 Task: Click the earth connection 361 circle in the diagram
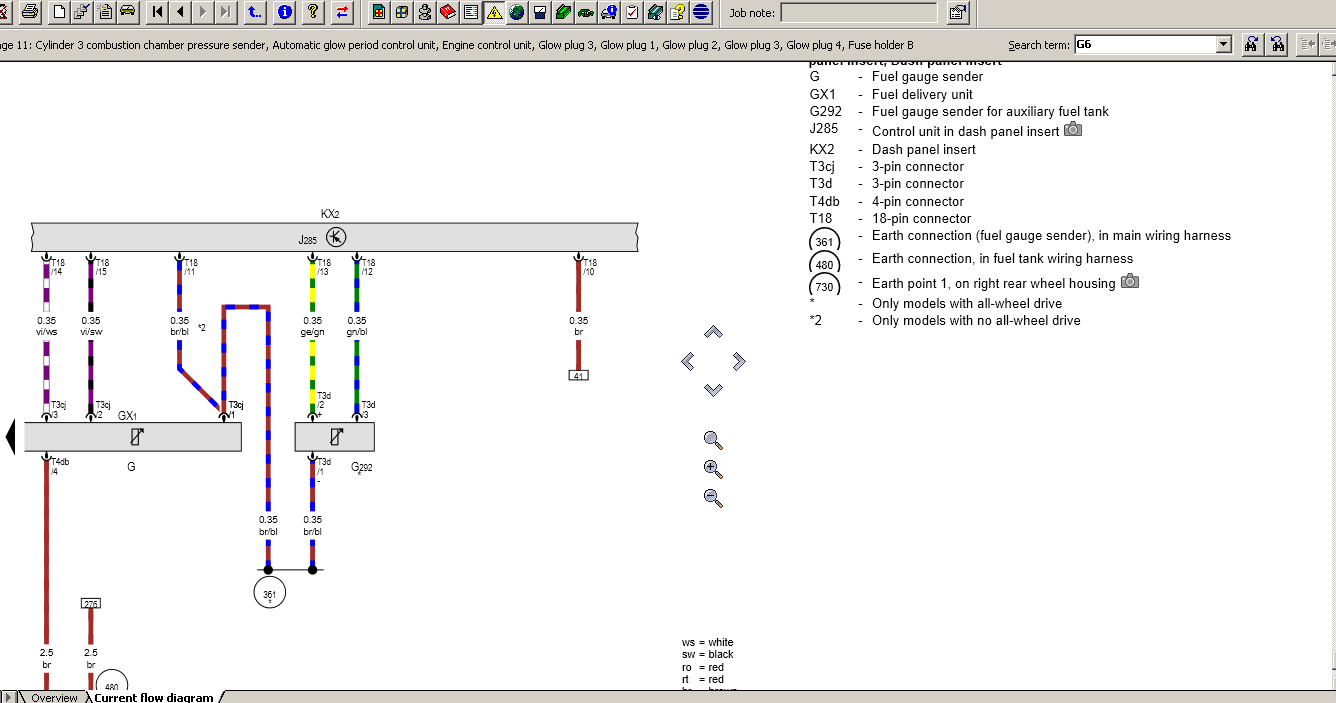click(x=269, y=592)
